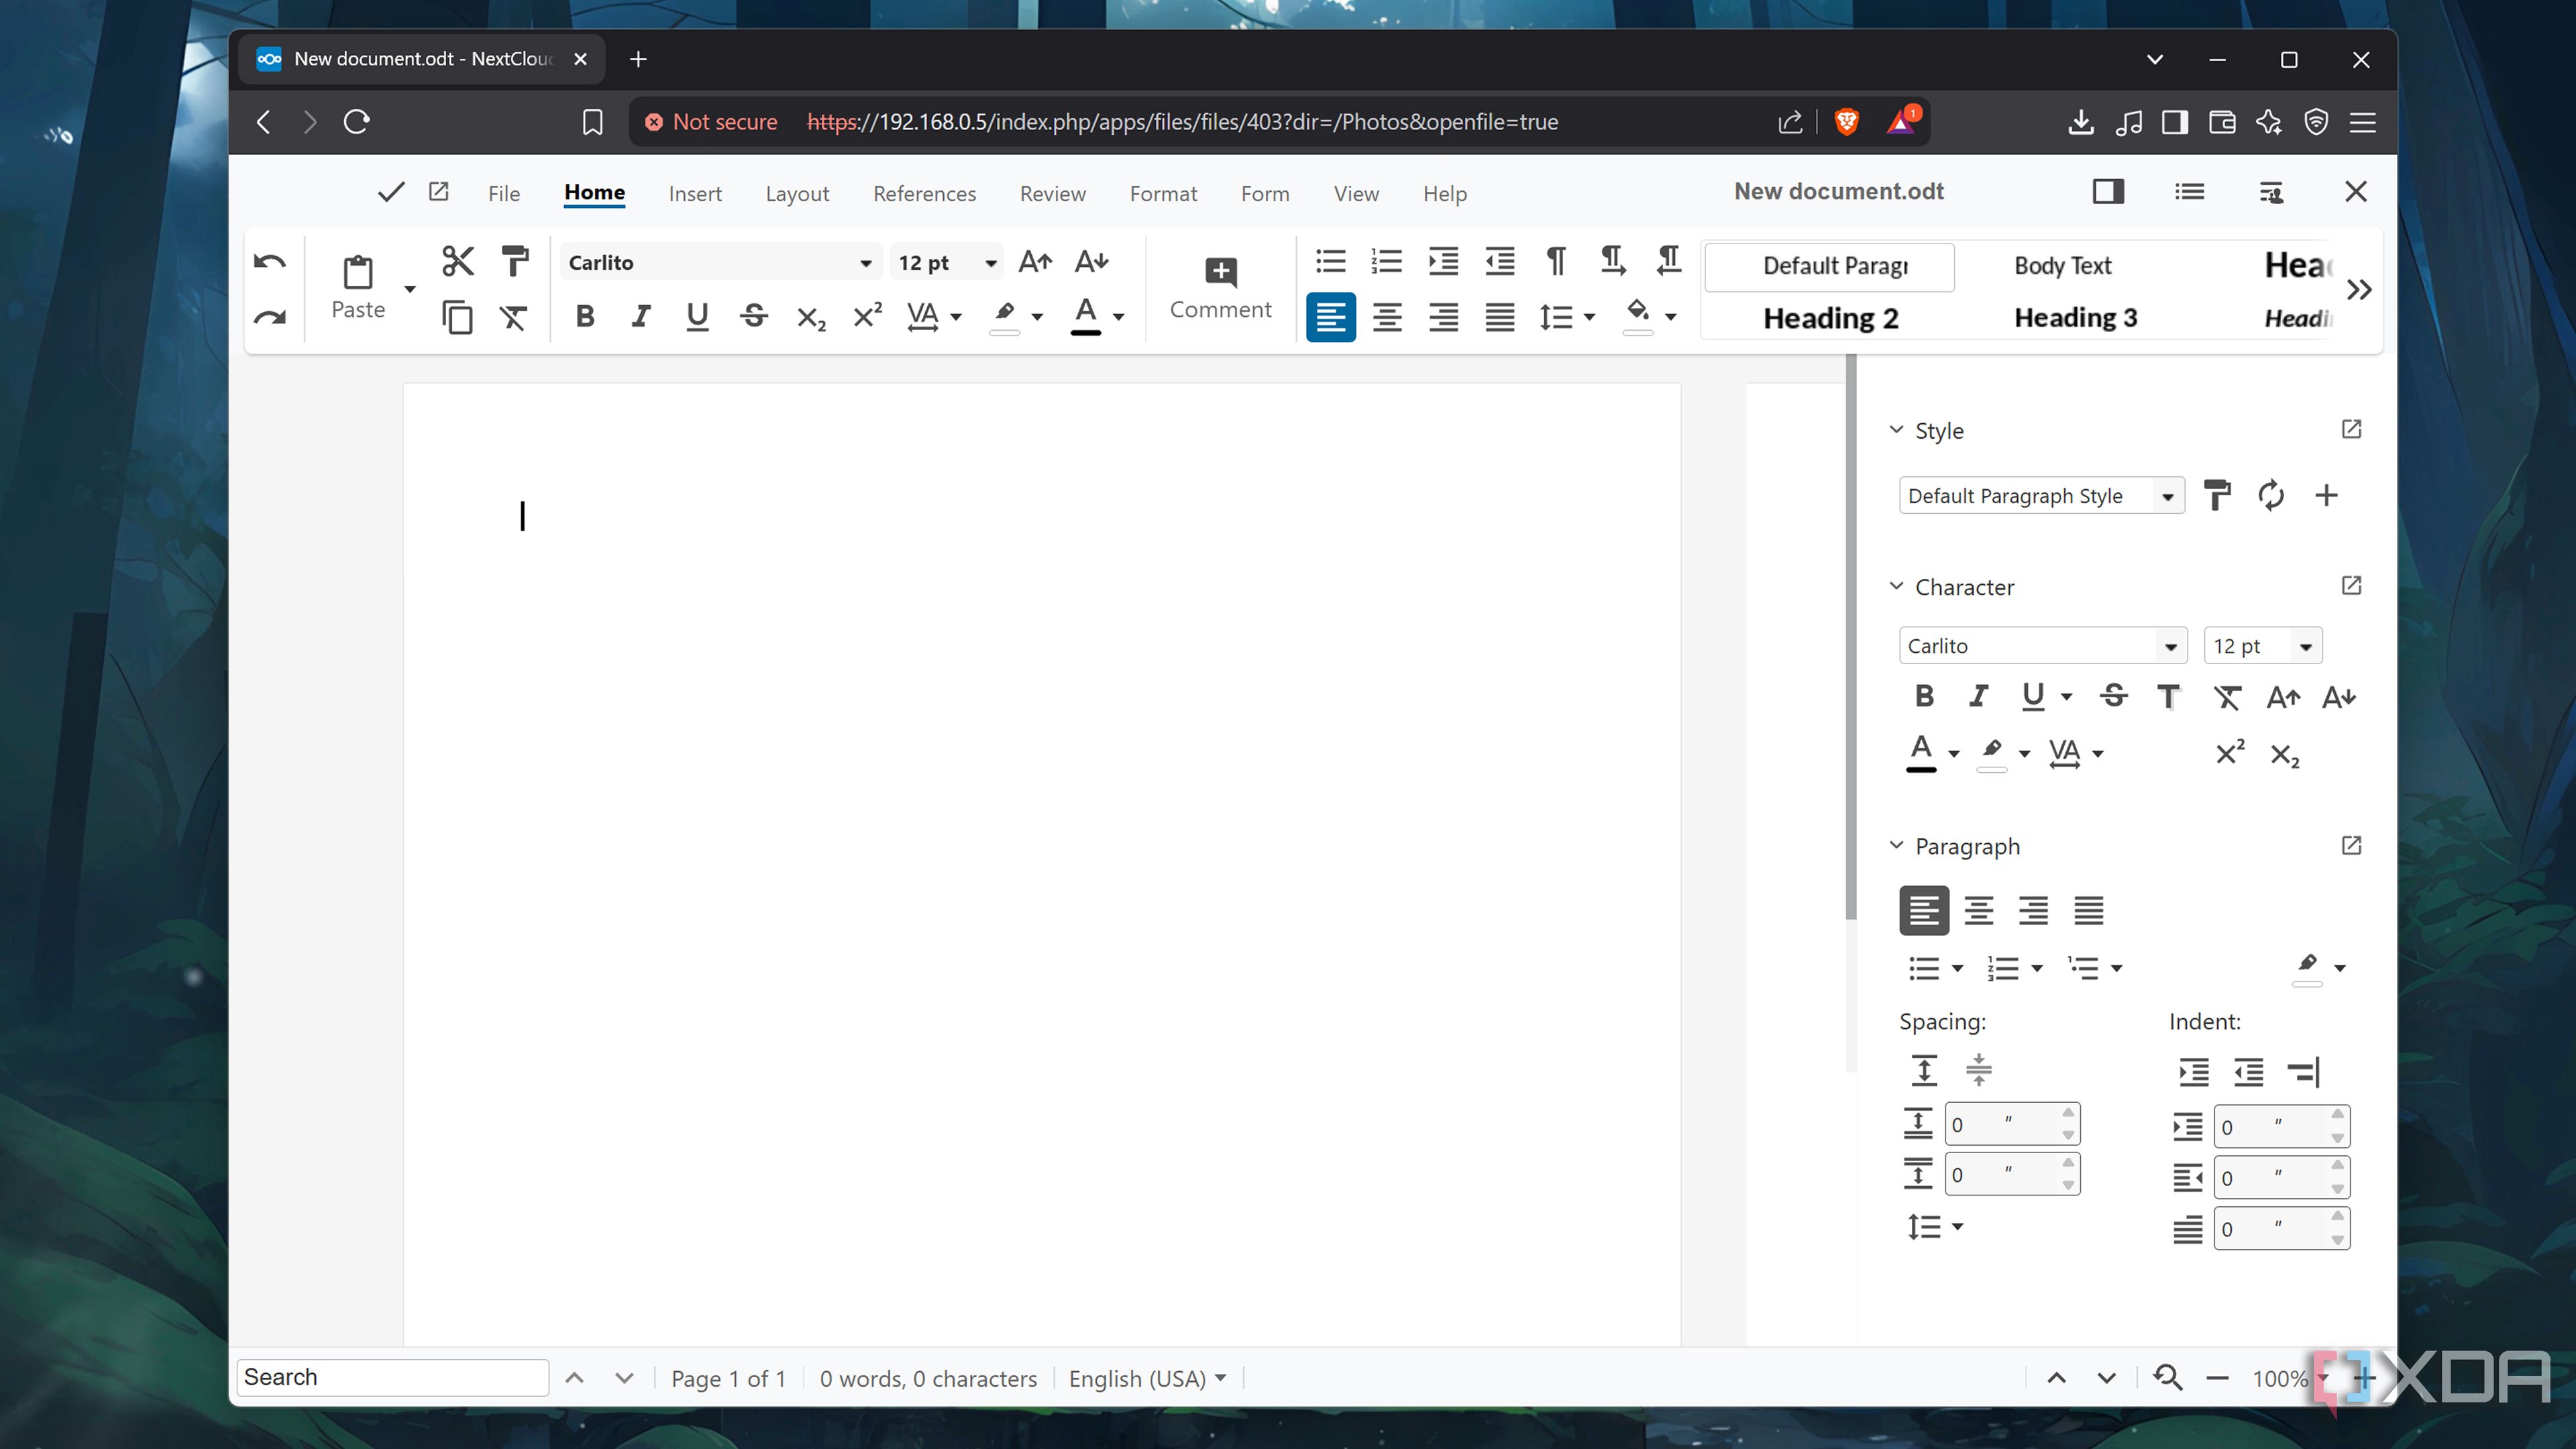
Task: Apply the Heading 3 style
Action: pyautogui.click(x=2075, y=318)
